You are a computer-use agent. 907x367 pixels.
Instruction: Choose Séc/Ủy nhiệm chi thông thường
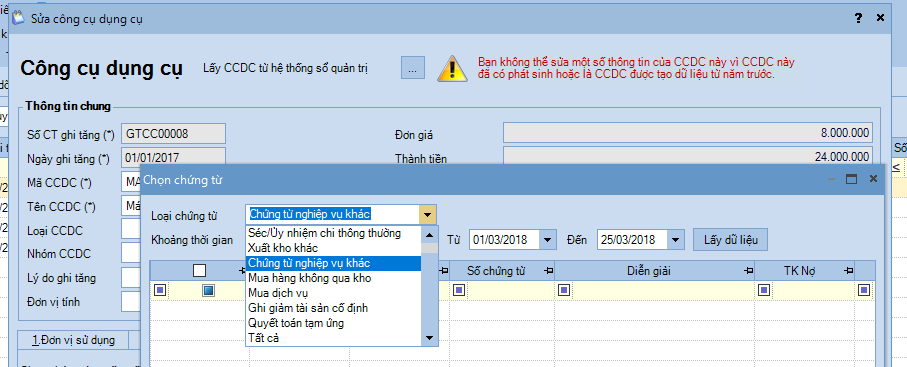[x=333, y=233]
